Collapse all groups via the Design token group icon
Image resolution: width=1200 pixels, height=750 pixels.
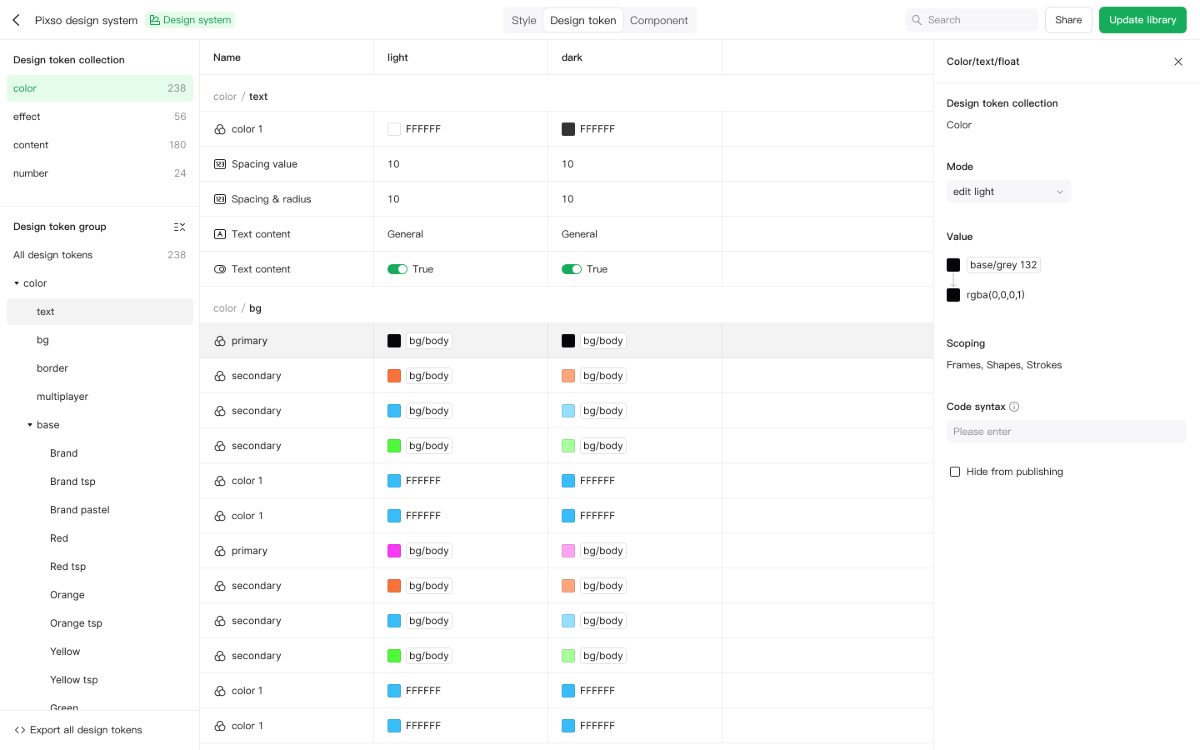pyautogui.click(x=179, y=227)
